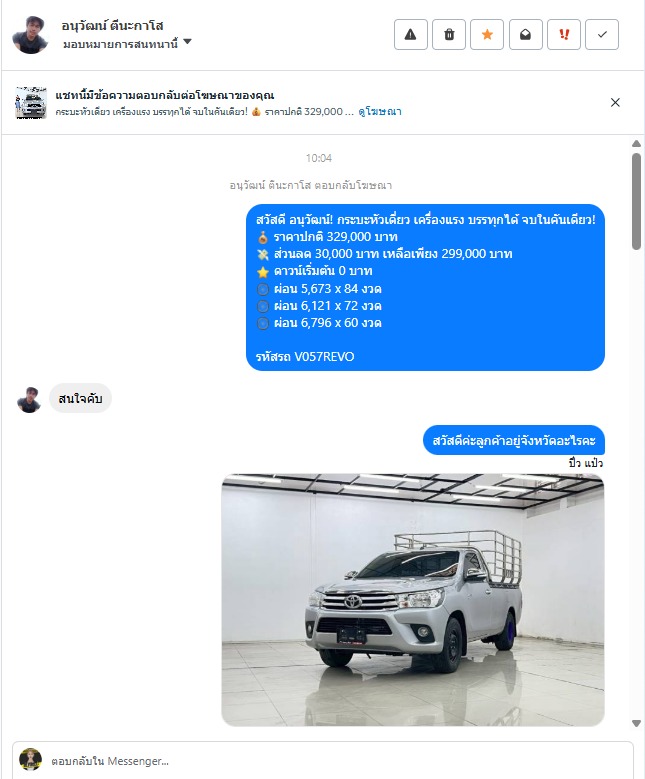The image size is (645, 779).
Task: Click the ดูโฆษณา link
Action: tap(380, 112)
